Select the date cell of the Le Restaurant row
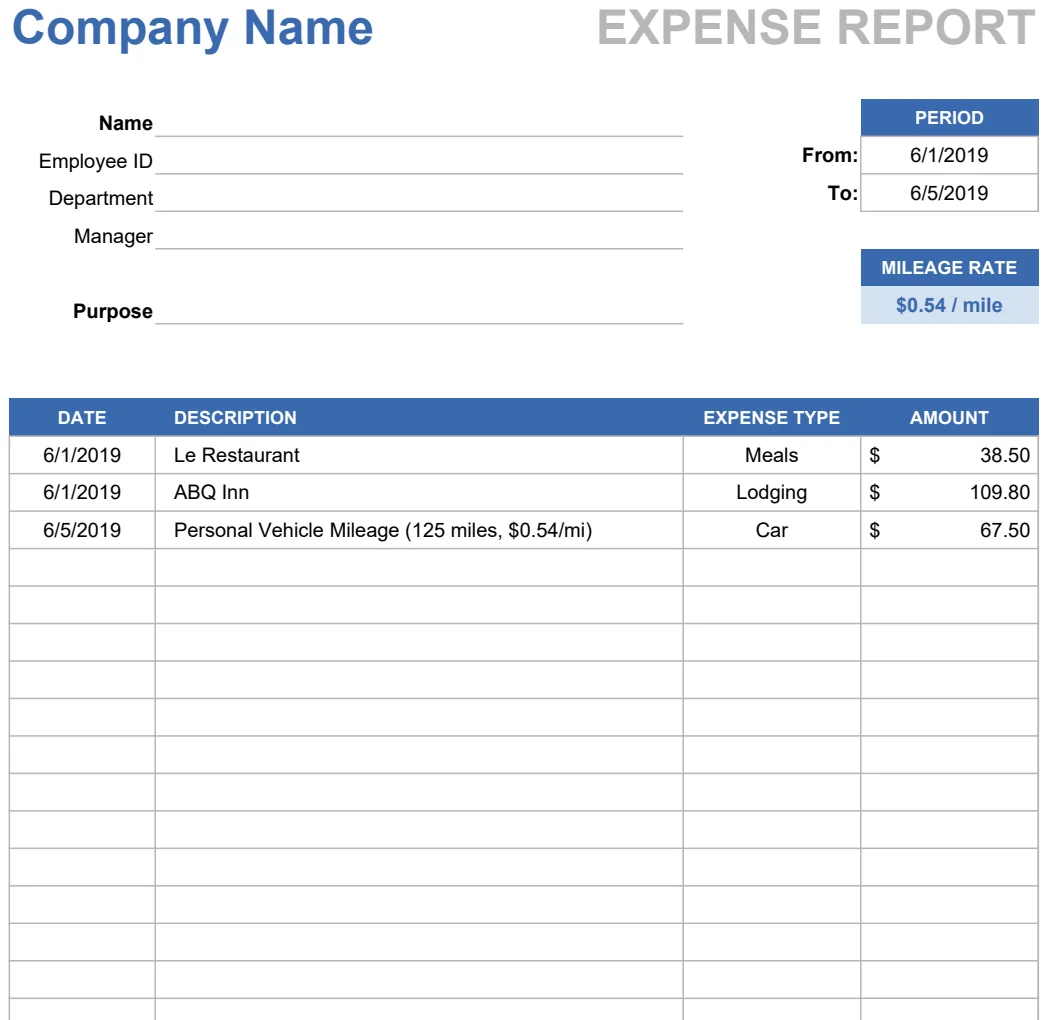The height and width of the screenshot is (1020, 1048). coord(82,455)
